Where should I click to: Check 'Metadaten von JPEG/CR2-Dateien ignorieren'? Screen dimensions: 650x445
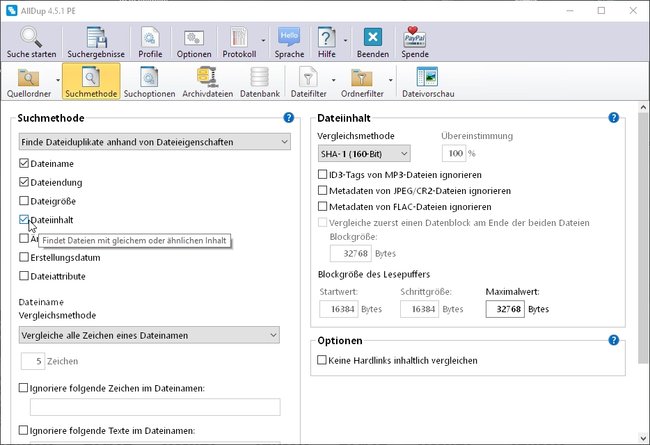point(322,190)
